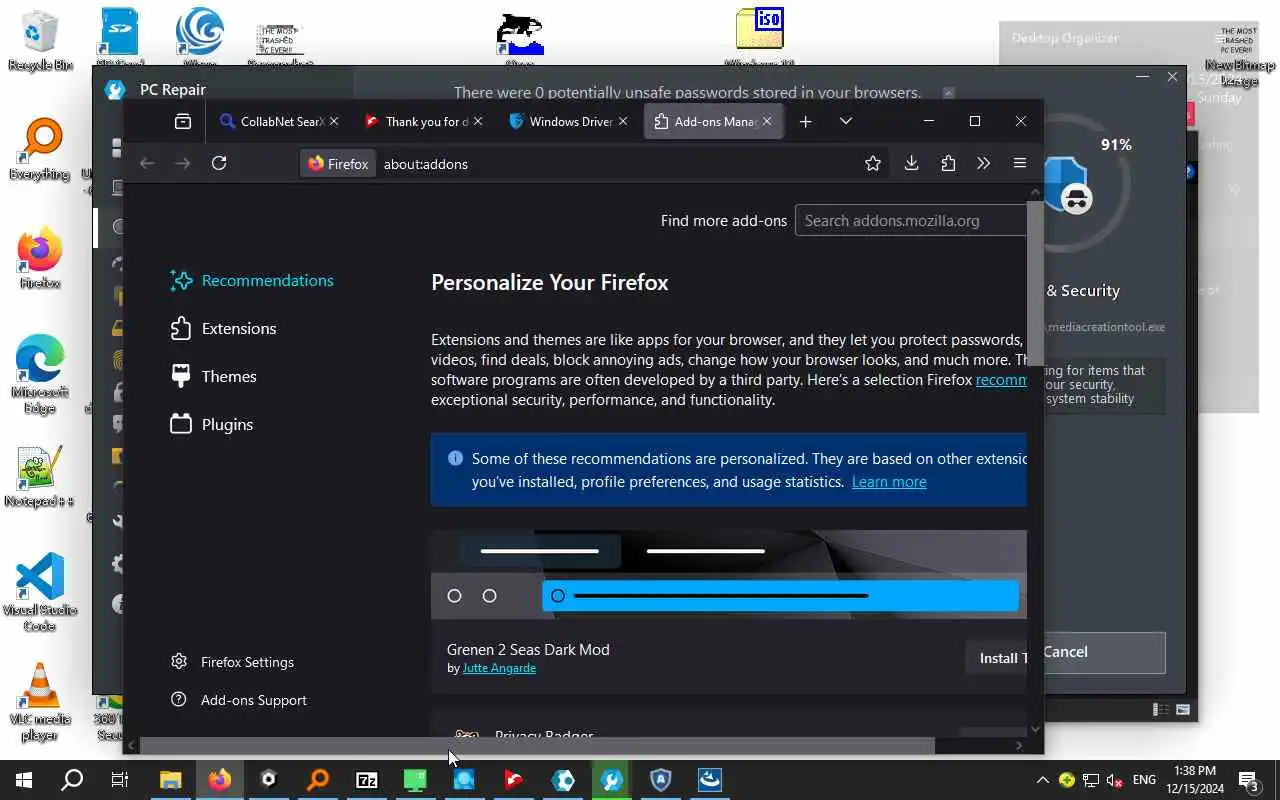Dismiss the unsafe passwords notice in PC Repair

(x=949, y=93)
